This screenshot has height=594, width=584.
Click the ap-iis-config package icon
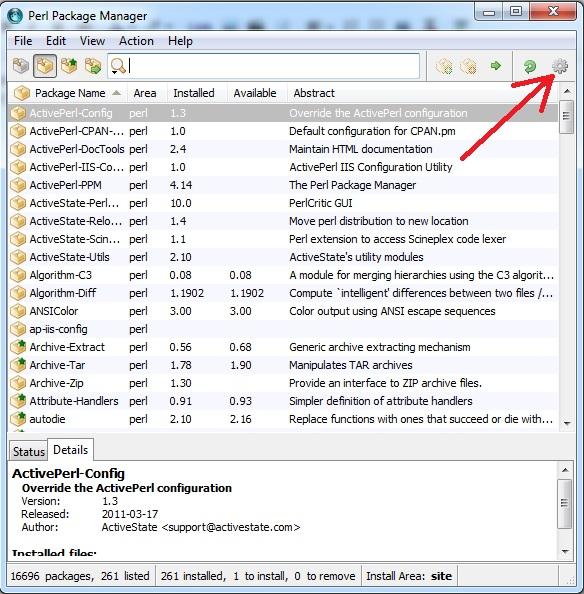coord(18,329)
